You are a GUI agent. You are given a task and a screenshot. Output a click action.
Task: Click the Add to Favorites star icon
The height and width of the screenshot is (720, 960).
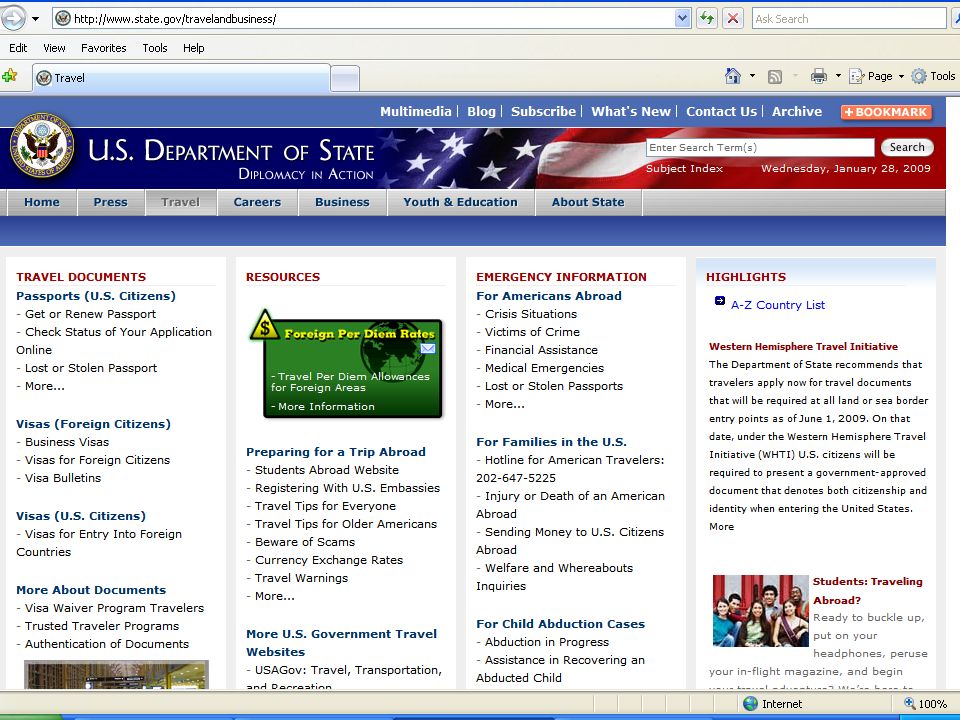10,77
